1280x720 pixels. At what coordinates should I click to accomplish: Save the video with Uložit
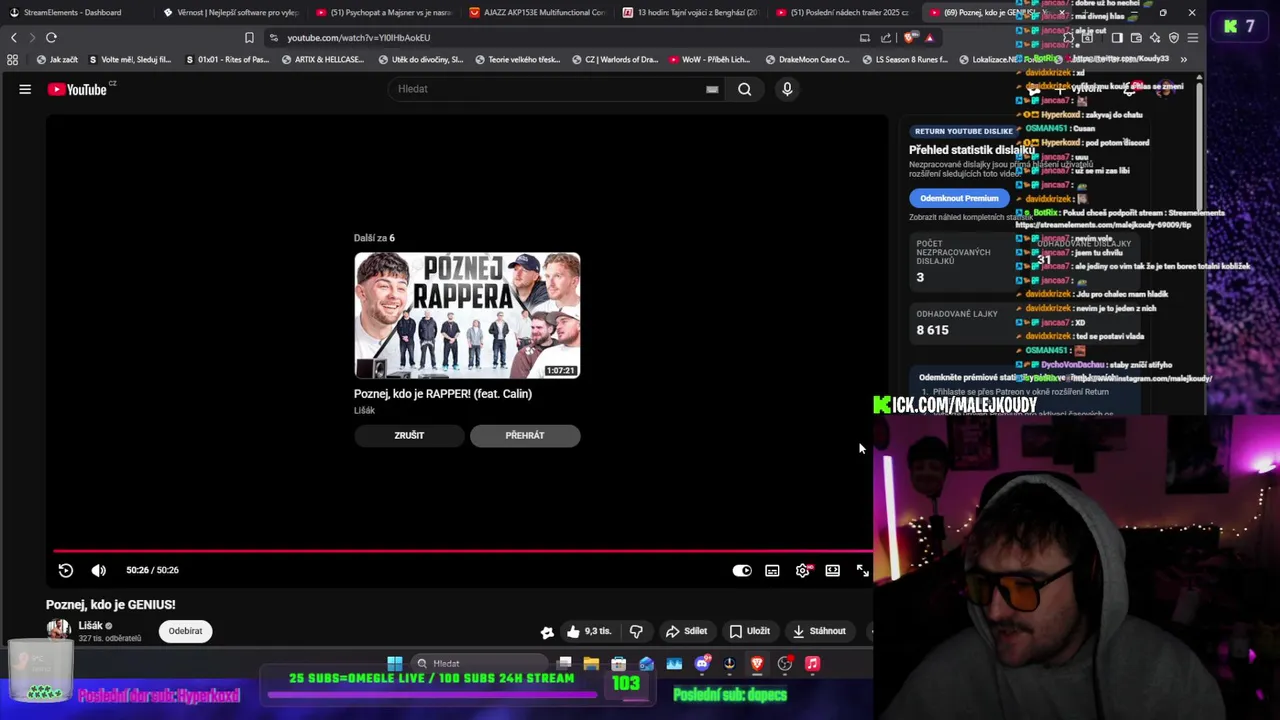point(750,631)
